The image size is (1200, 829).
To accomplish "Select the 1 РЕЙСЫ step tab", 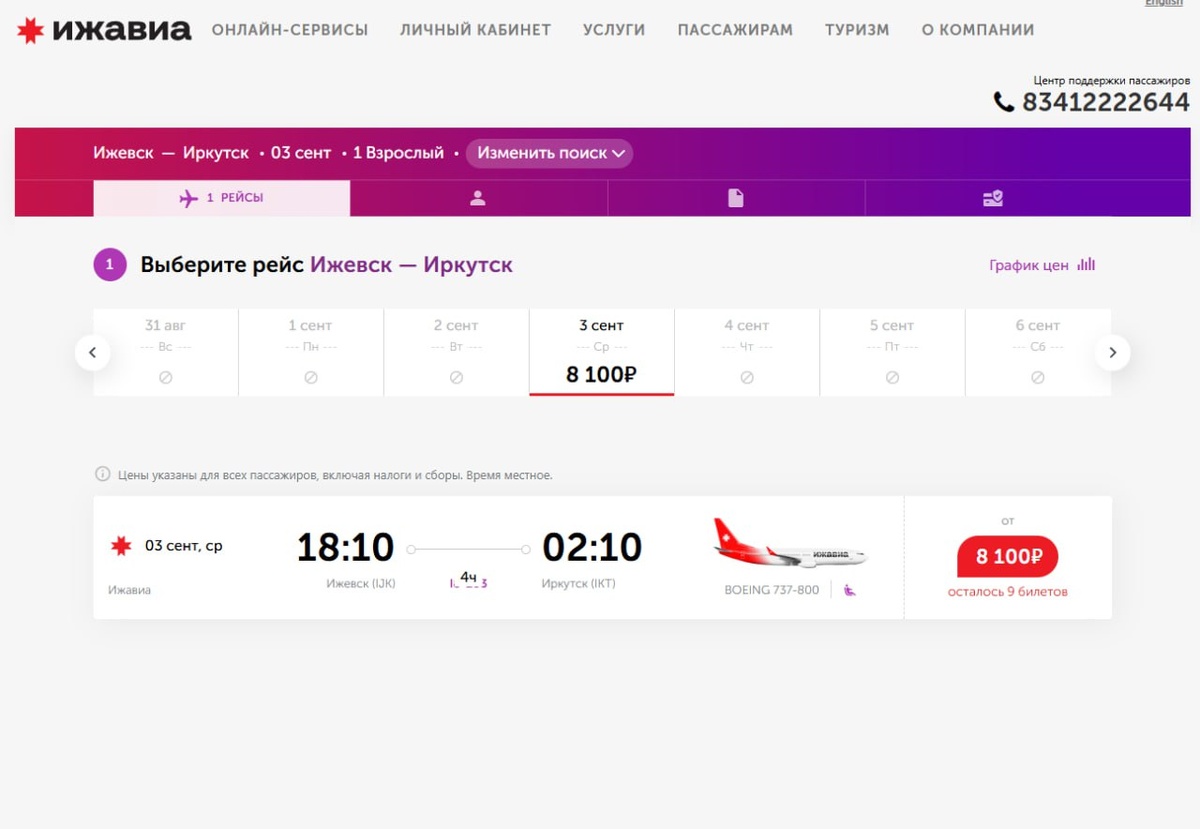I will [x=222, y=198].
